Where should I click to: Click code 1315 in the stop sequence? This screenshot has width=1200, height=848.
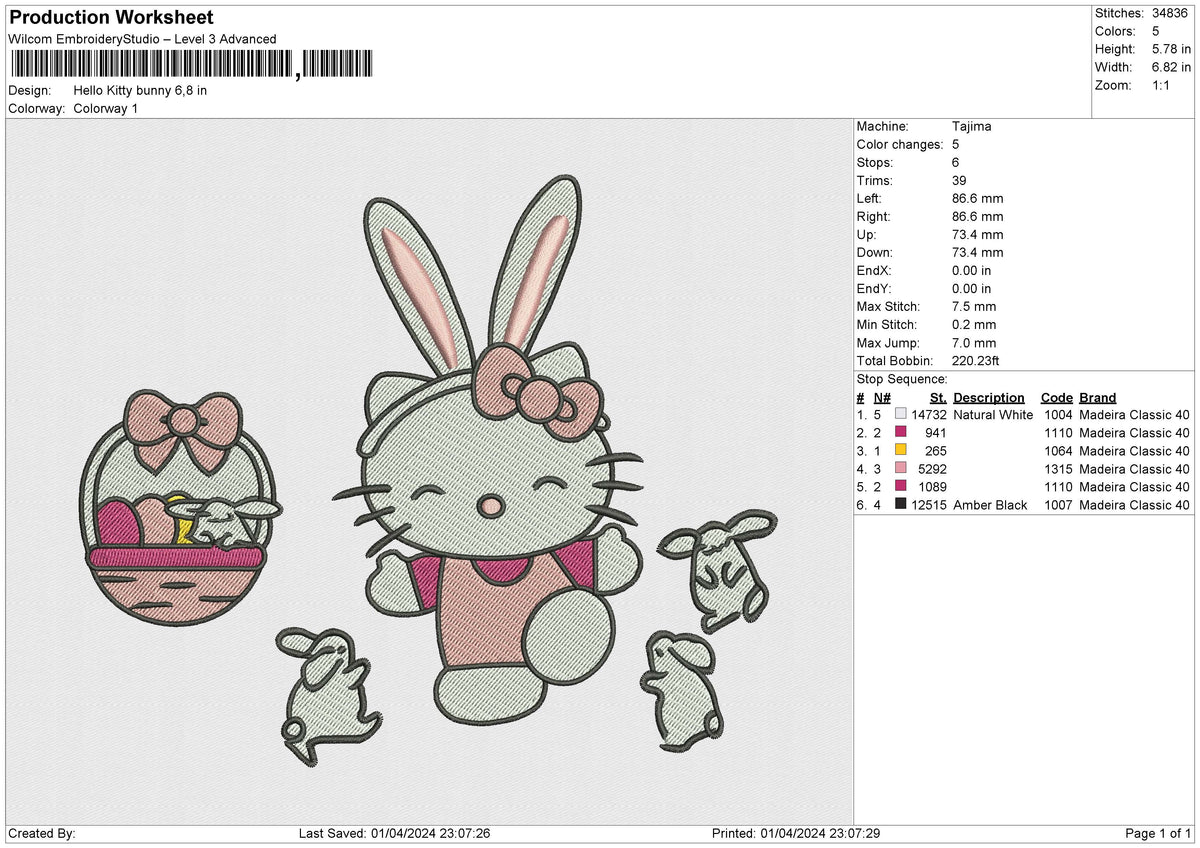coord(1056,468)
